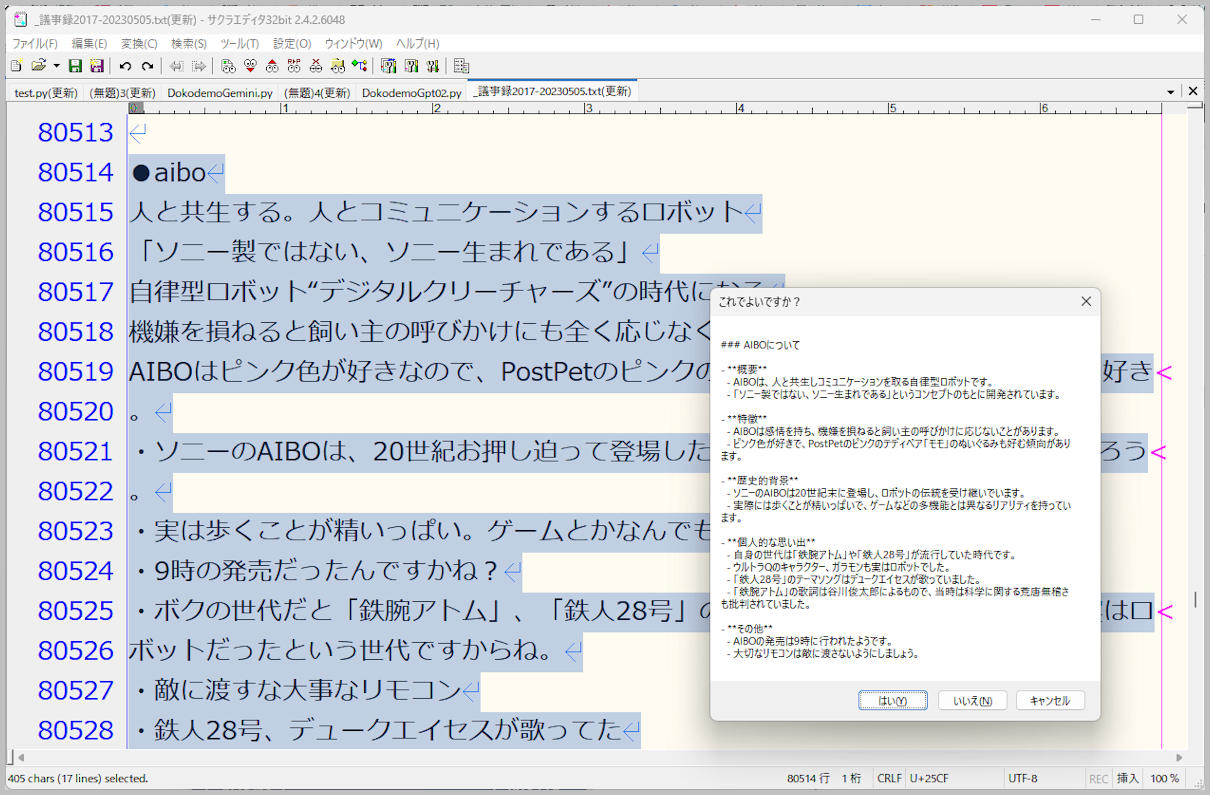Open Find with the binoculars icon

pyautogui.click(x=228, y=66)
